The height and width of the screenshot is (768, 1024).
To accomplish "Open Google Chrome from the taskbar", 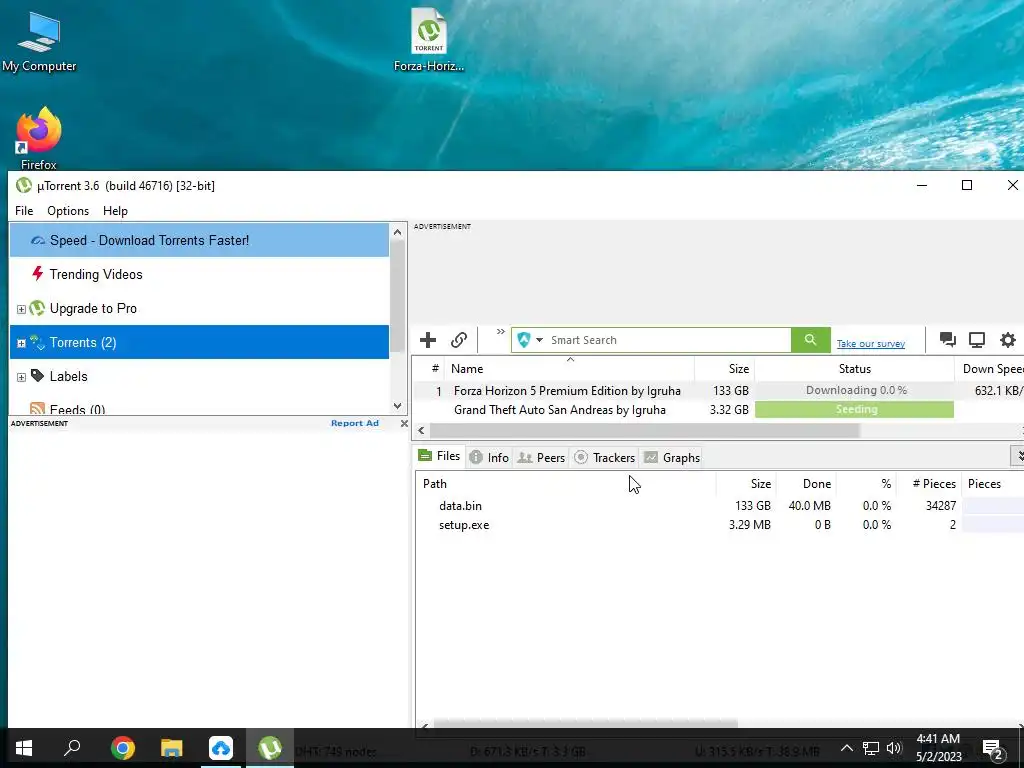I will coord(123,748).
